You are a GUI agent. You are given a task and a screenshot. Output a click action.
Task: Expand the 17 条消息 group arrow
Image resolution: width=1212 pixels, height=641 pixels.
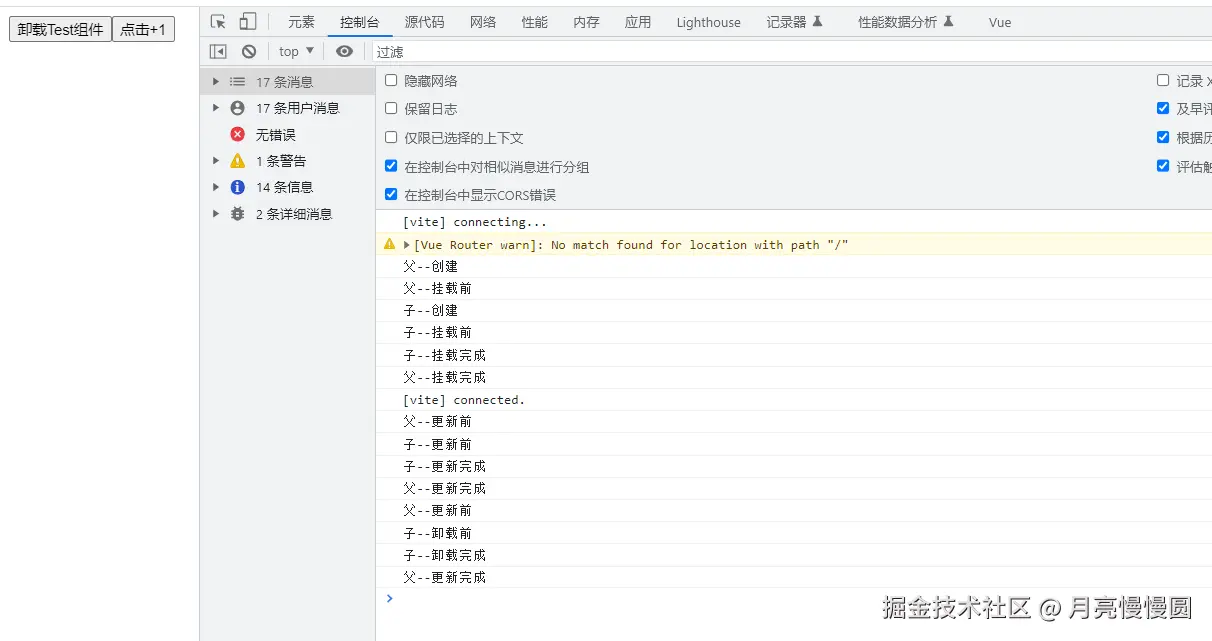click(216, 82)
